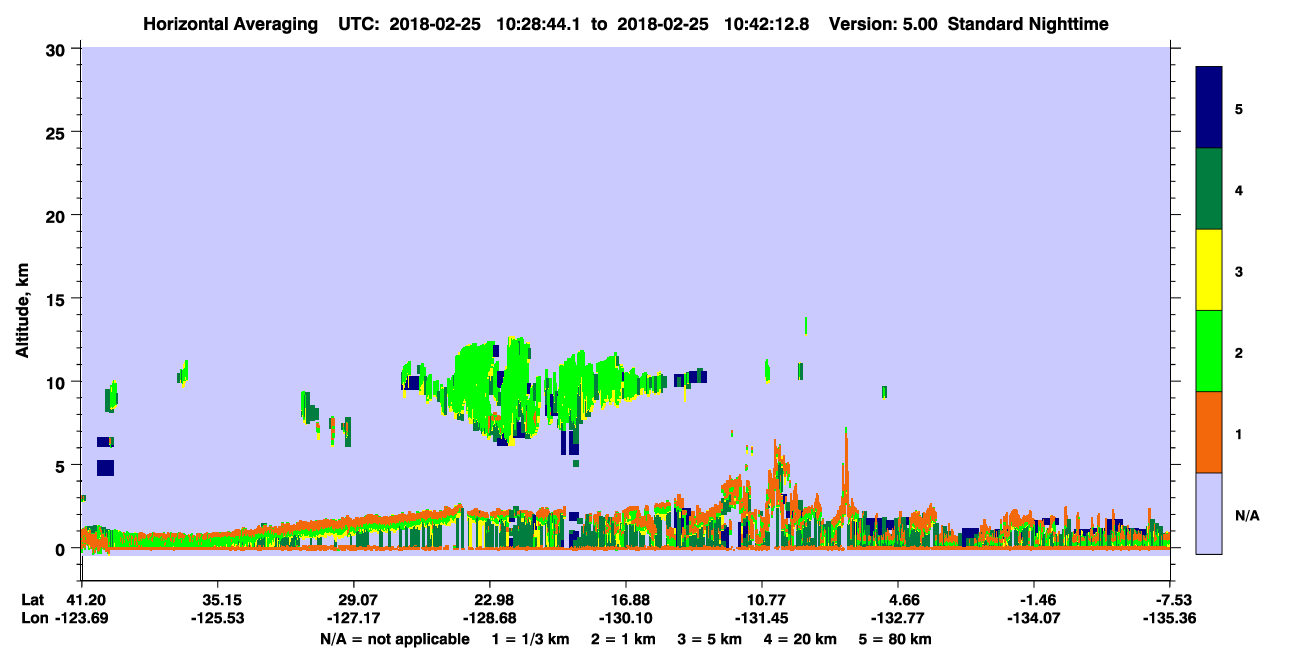Click the bright green color bar segment labeled 2
1300x667 pixels.
click(x=1209, y=351)
